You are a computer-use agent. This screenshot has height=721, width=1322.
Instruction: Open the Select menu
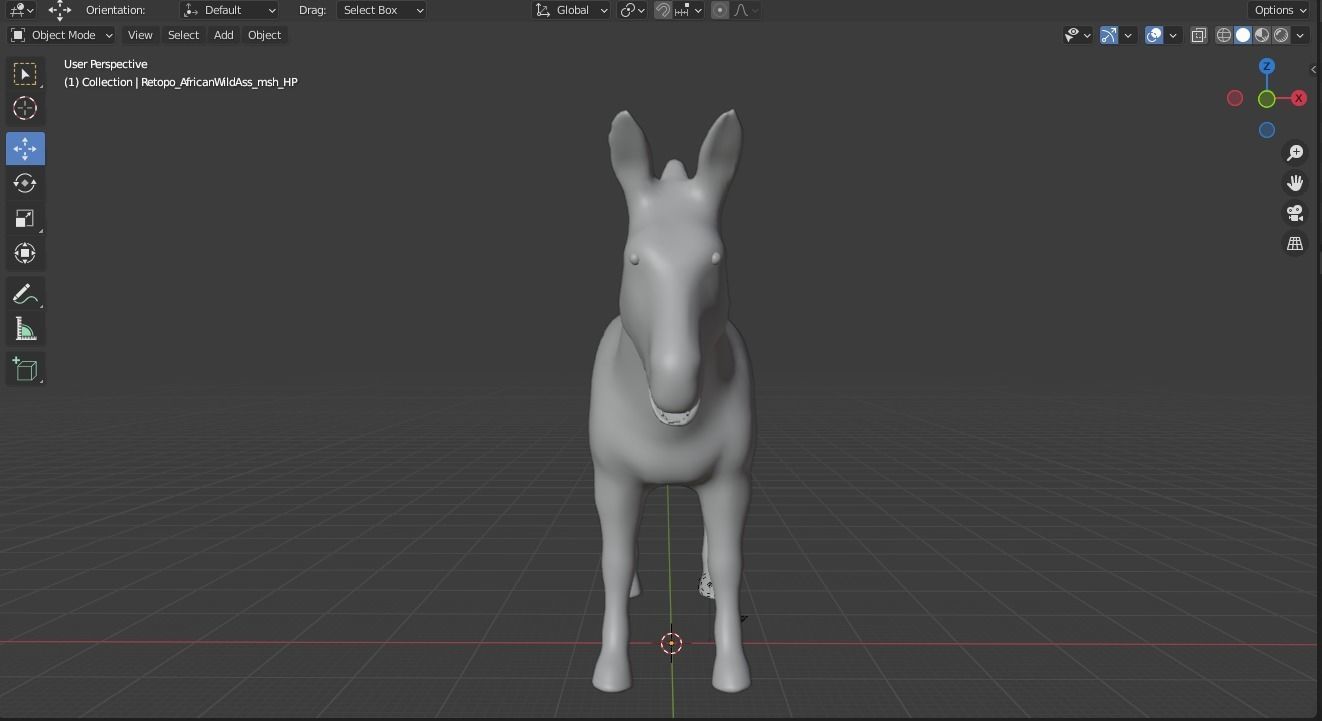point(183,35)
